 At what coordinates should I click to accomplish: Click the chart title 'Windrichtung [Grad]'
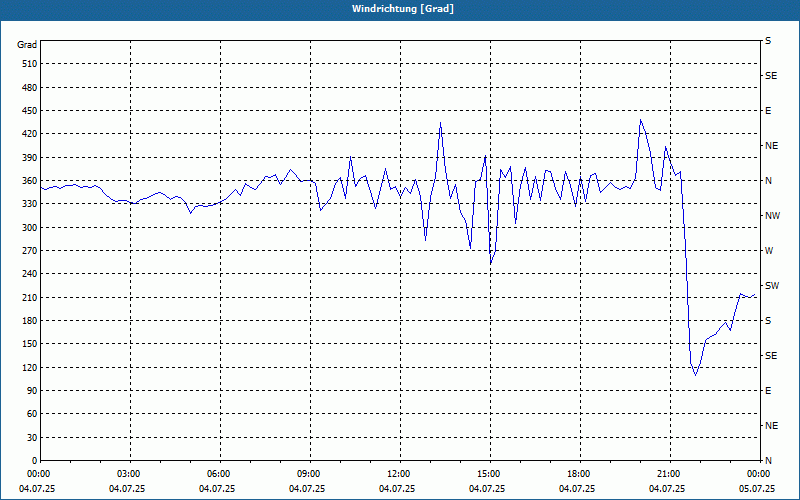[x=403, y=9]
